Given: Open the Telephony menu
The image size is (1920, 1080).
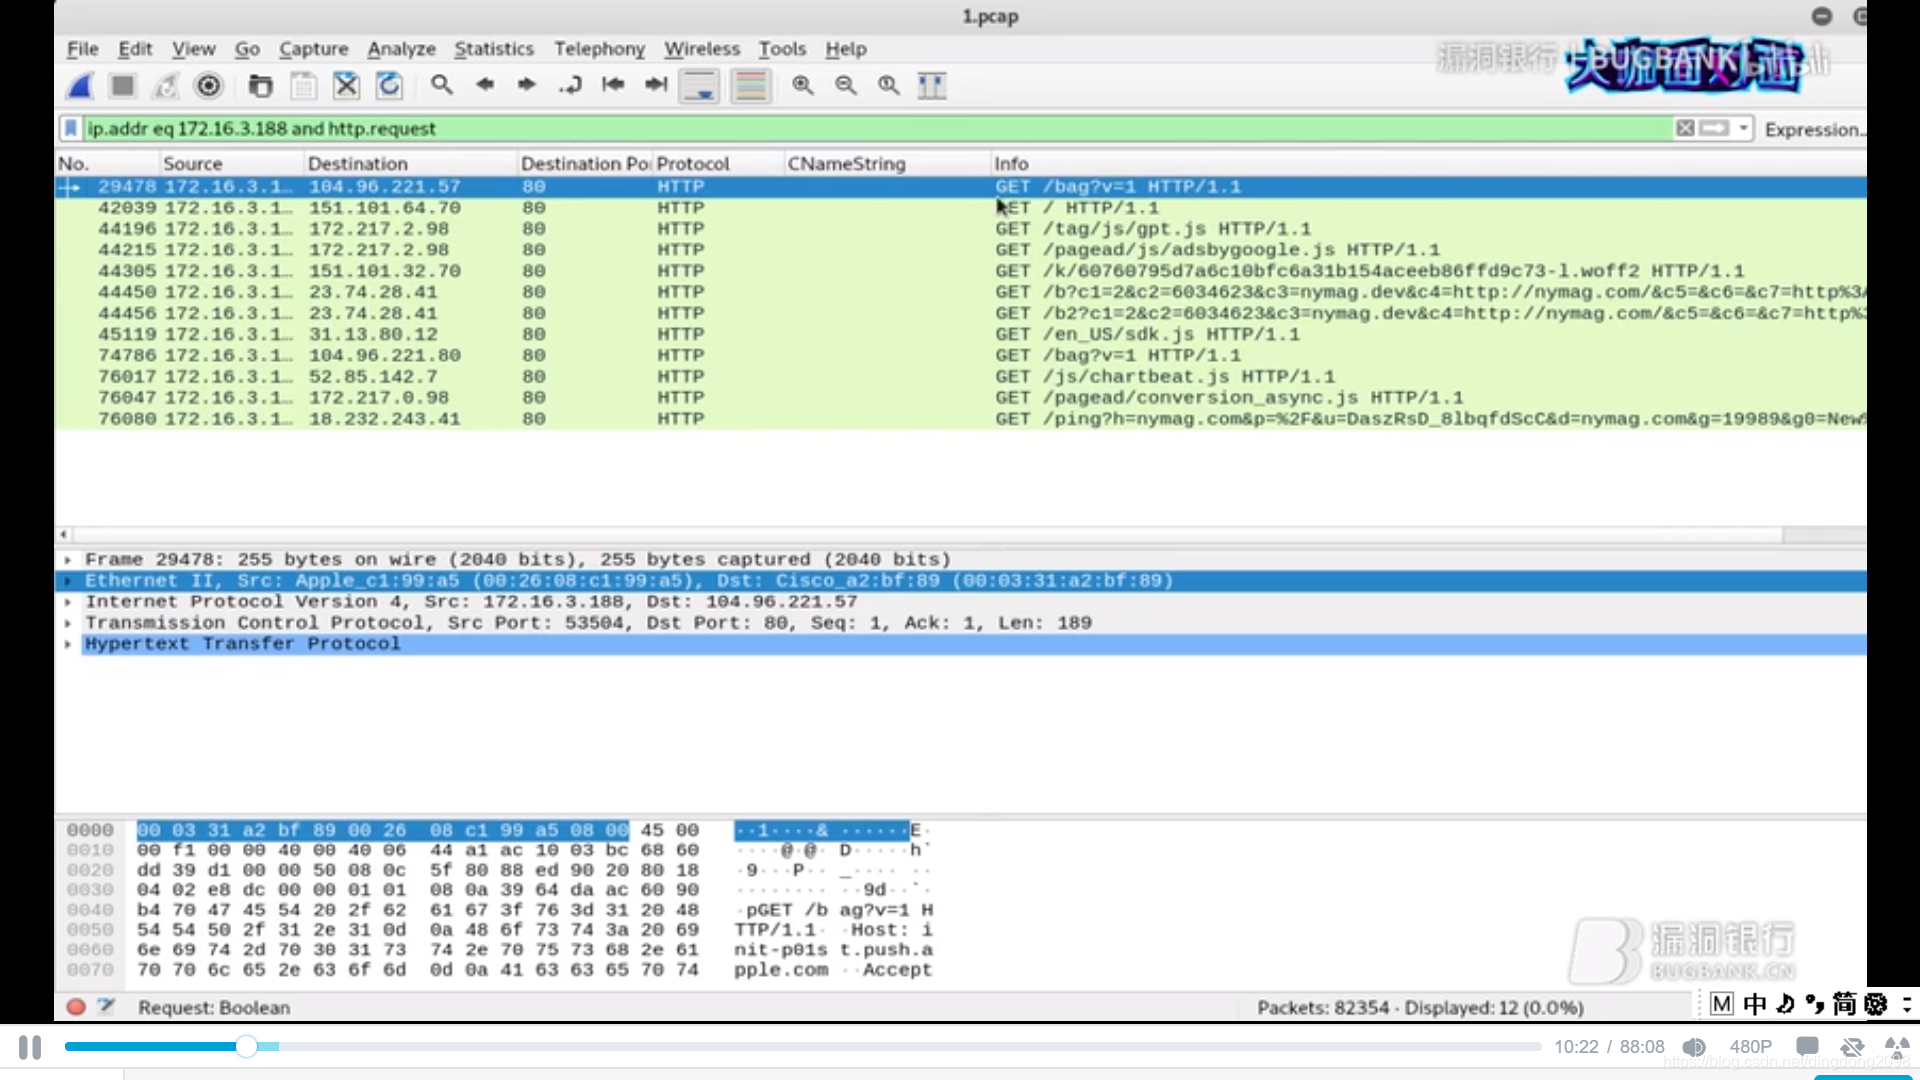Looking at the screenshot, I should [x=599, y=49].
